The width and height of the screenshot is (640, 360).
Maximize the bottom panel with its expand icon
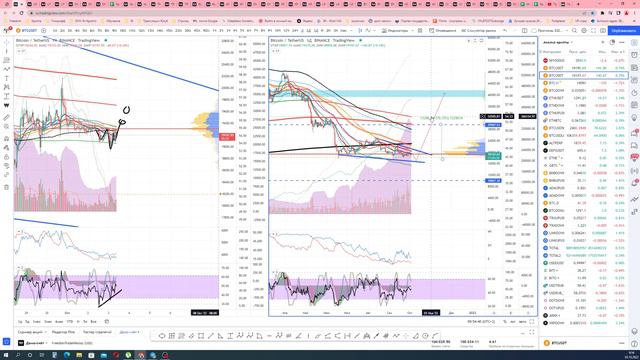(532, 333)
